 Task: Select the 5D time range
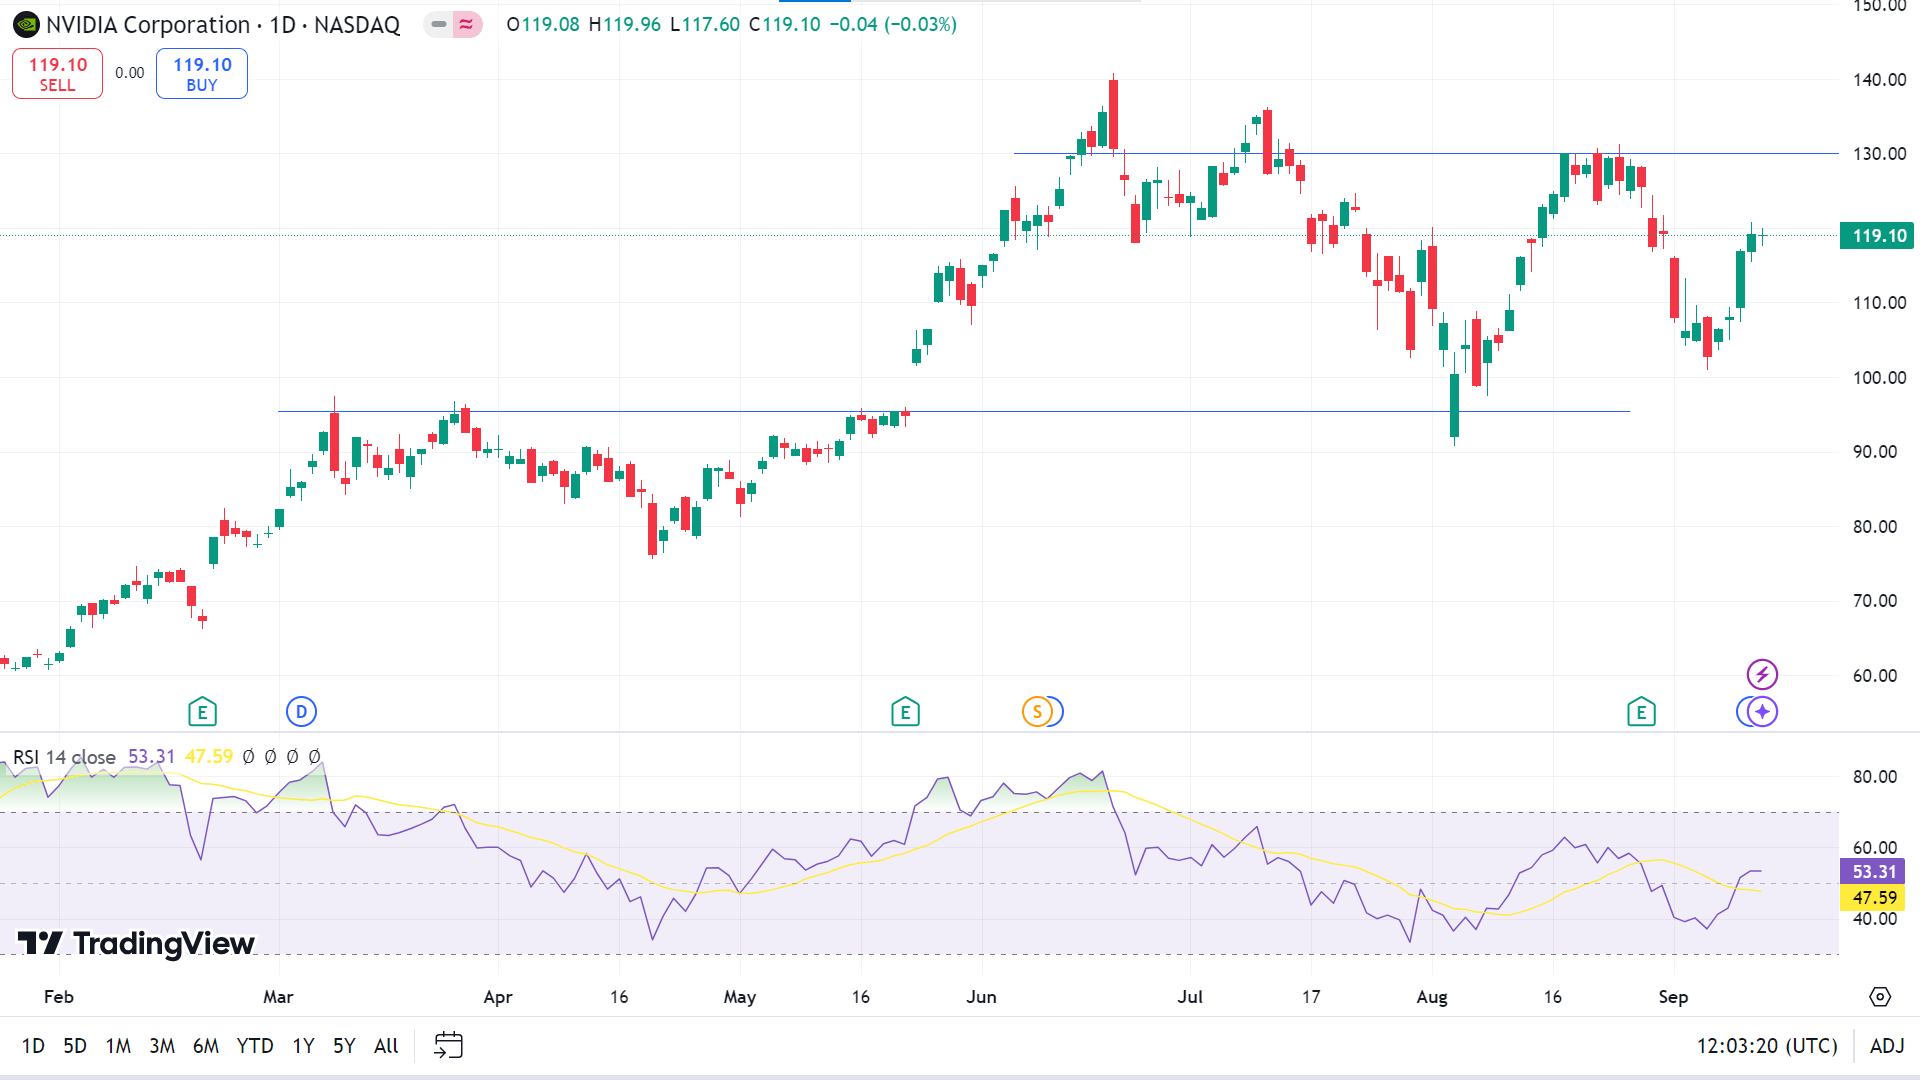75,1046
